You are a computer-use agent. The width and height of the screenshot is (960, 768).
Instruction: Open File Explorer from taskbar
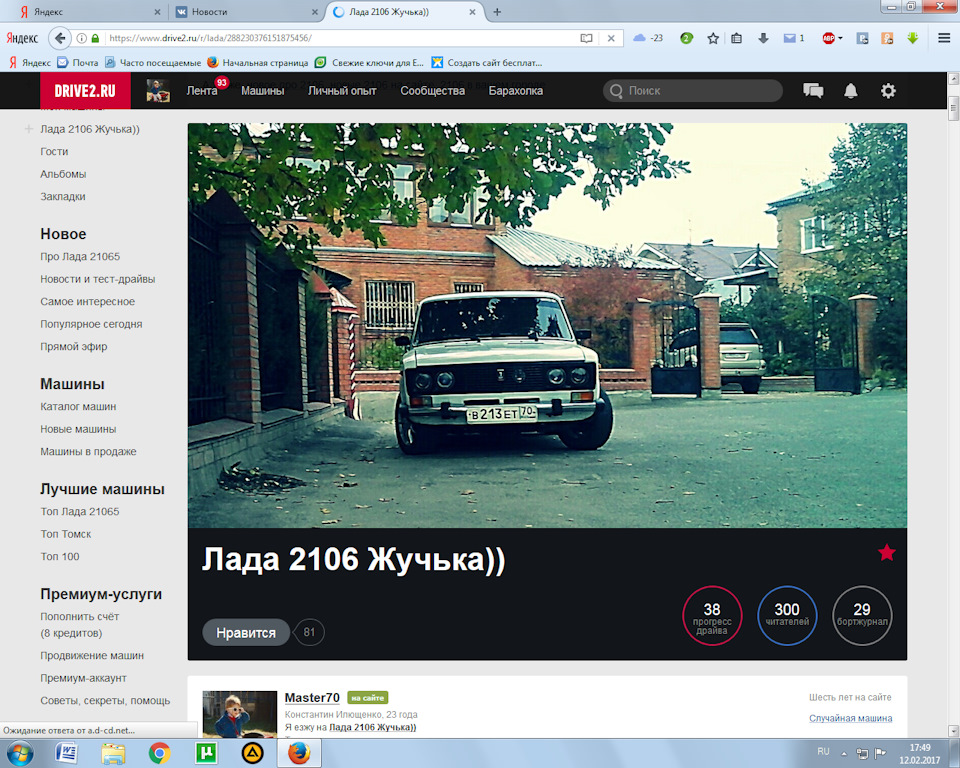[113, 753]
